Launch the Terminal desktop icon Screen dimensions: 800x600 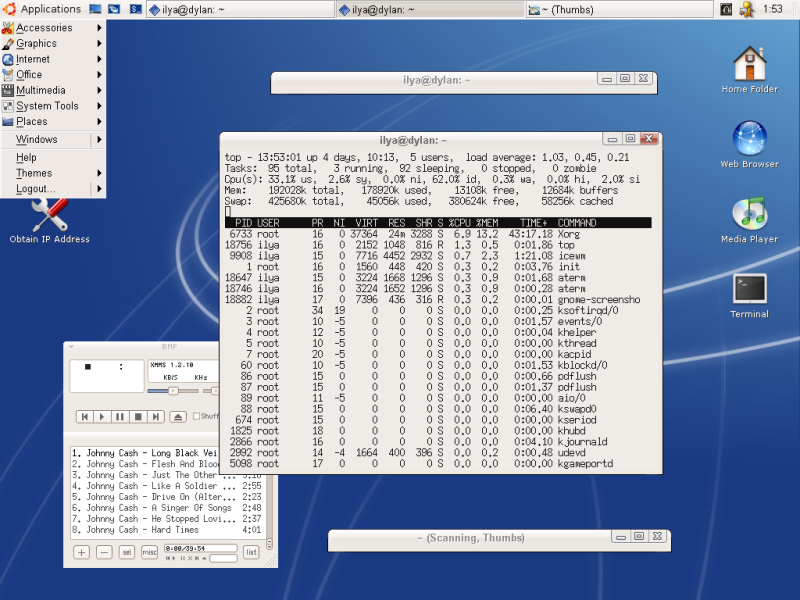pos(749,295)
